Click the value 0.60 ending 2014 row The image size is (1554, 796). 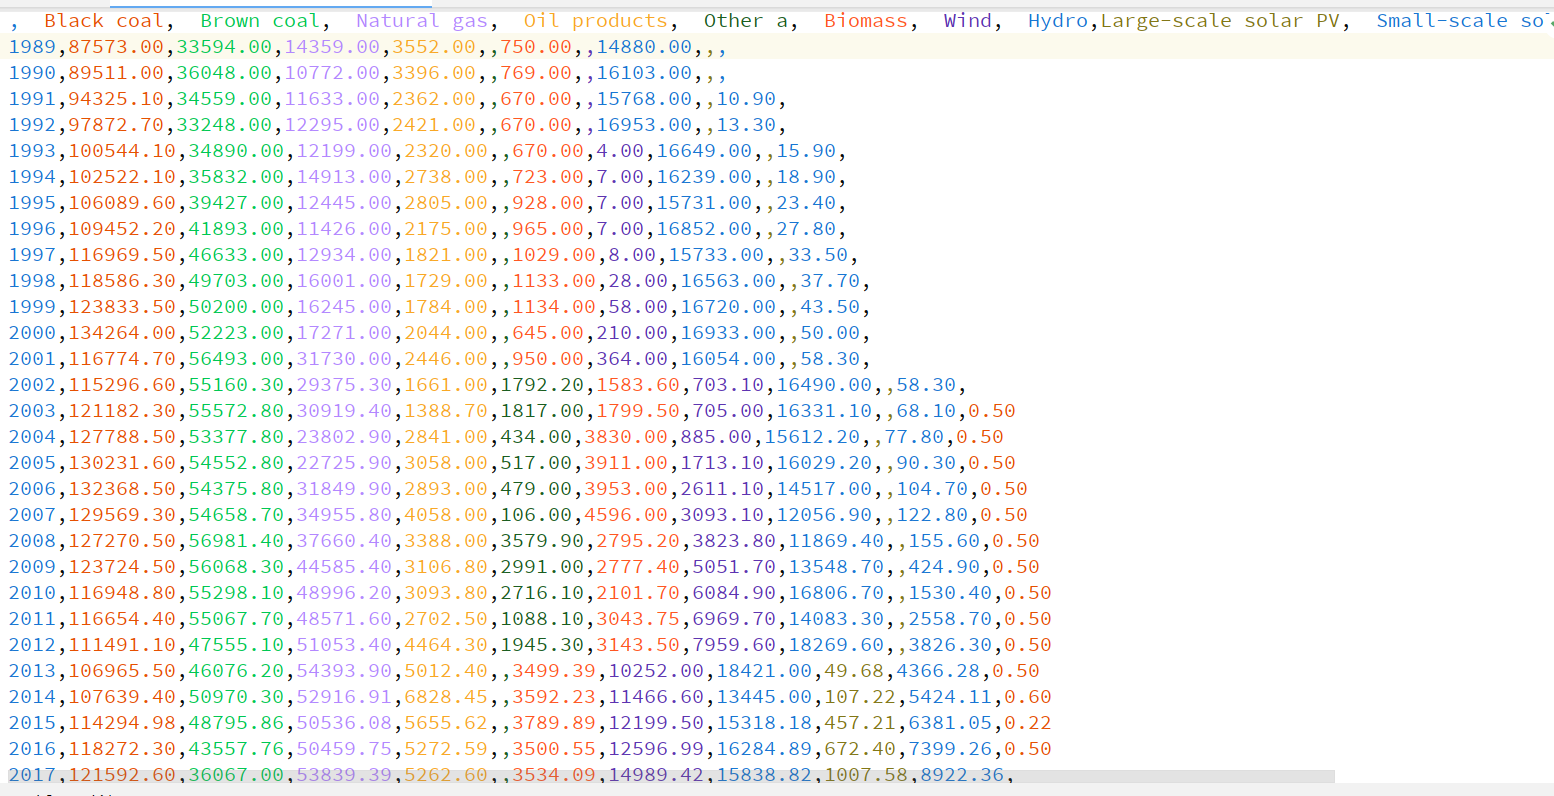[x=1028, y=697]
